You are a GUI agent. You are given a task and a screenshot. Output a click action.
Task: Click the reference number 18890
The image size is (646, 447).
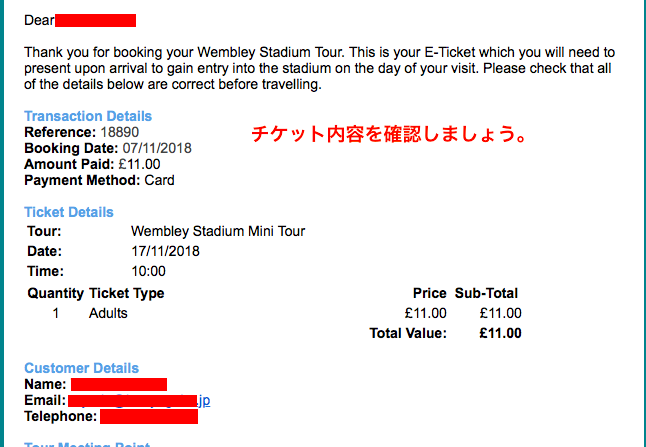point(117,132)
